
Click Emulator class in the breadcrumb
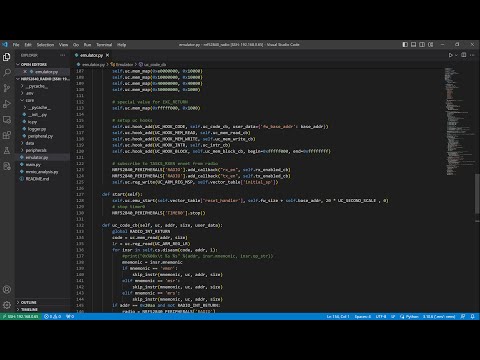click(x=124, y=65)
